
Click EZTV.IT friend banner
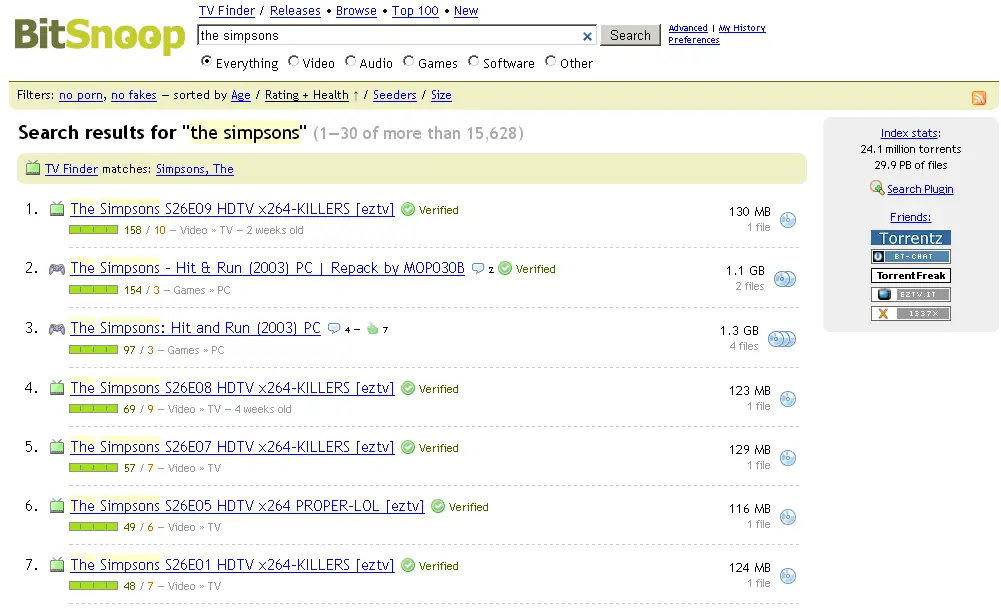tap(910, 295)
